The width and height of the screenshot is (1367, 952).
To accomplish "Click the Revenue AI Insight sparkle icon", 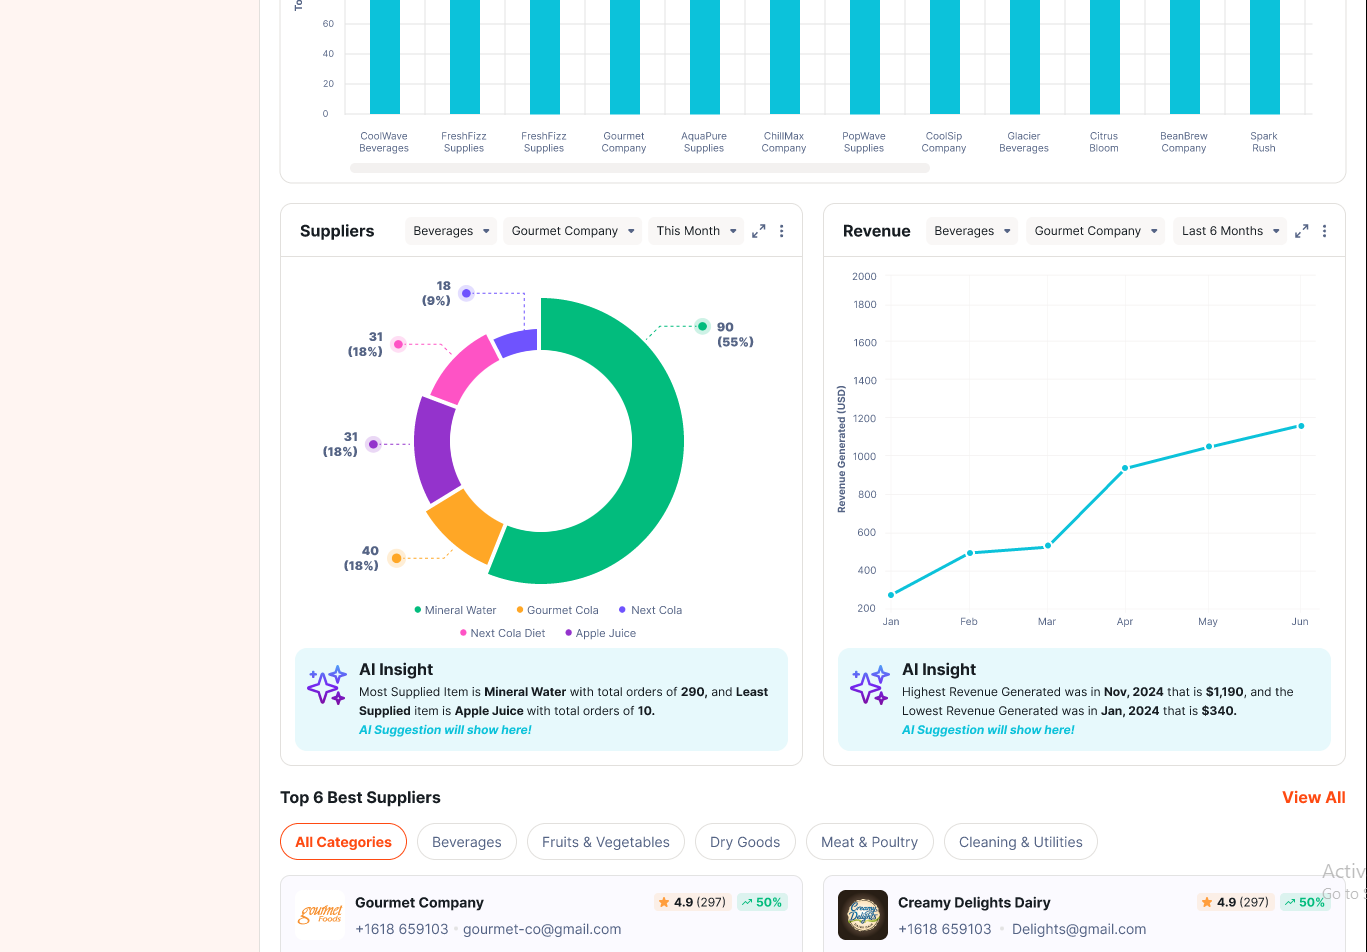I will pos(870,686).
